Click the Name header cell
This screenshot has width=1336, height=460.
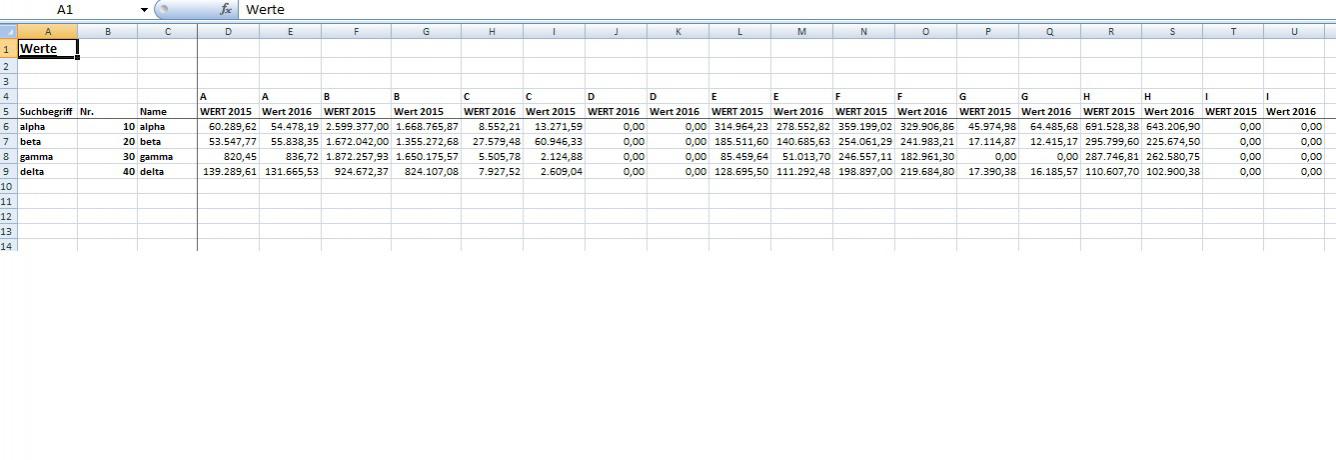(x=167, y=112)
